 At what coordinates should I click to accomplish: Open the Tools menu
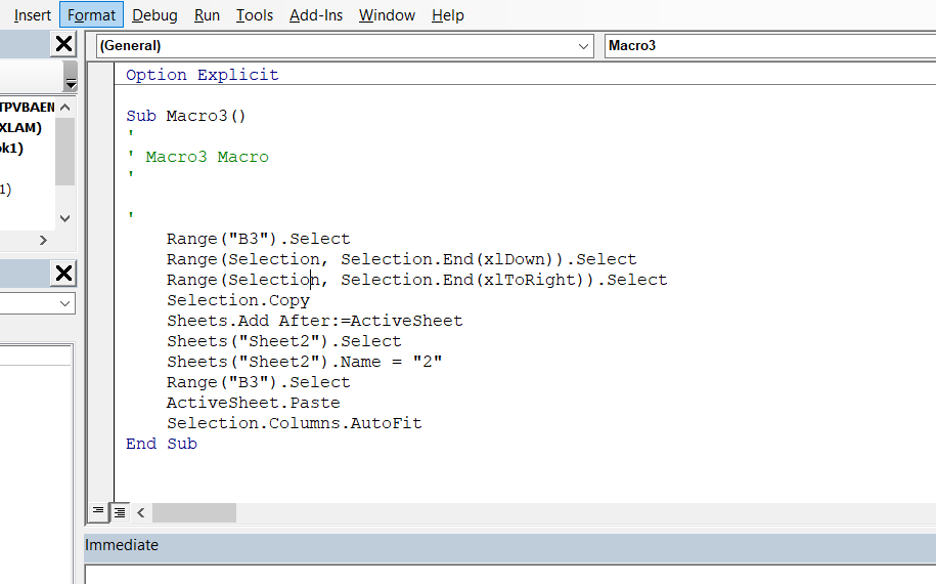(x=254, y=15)
